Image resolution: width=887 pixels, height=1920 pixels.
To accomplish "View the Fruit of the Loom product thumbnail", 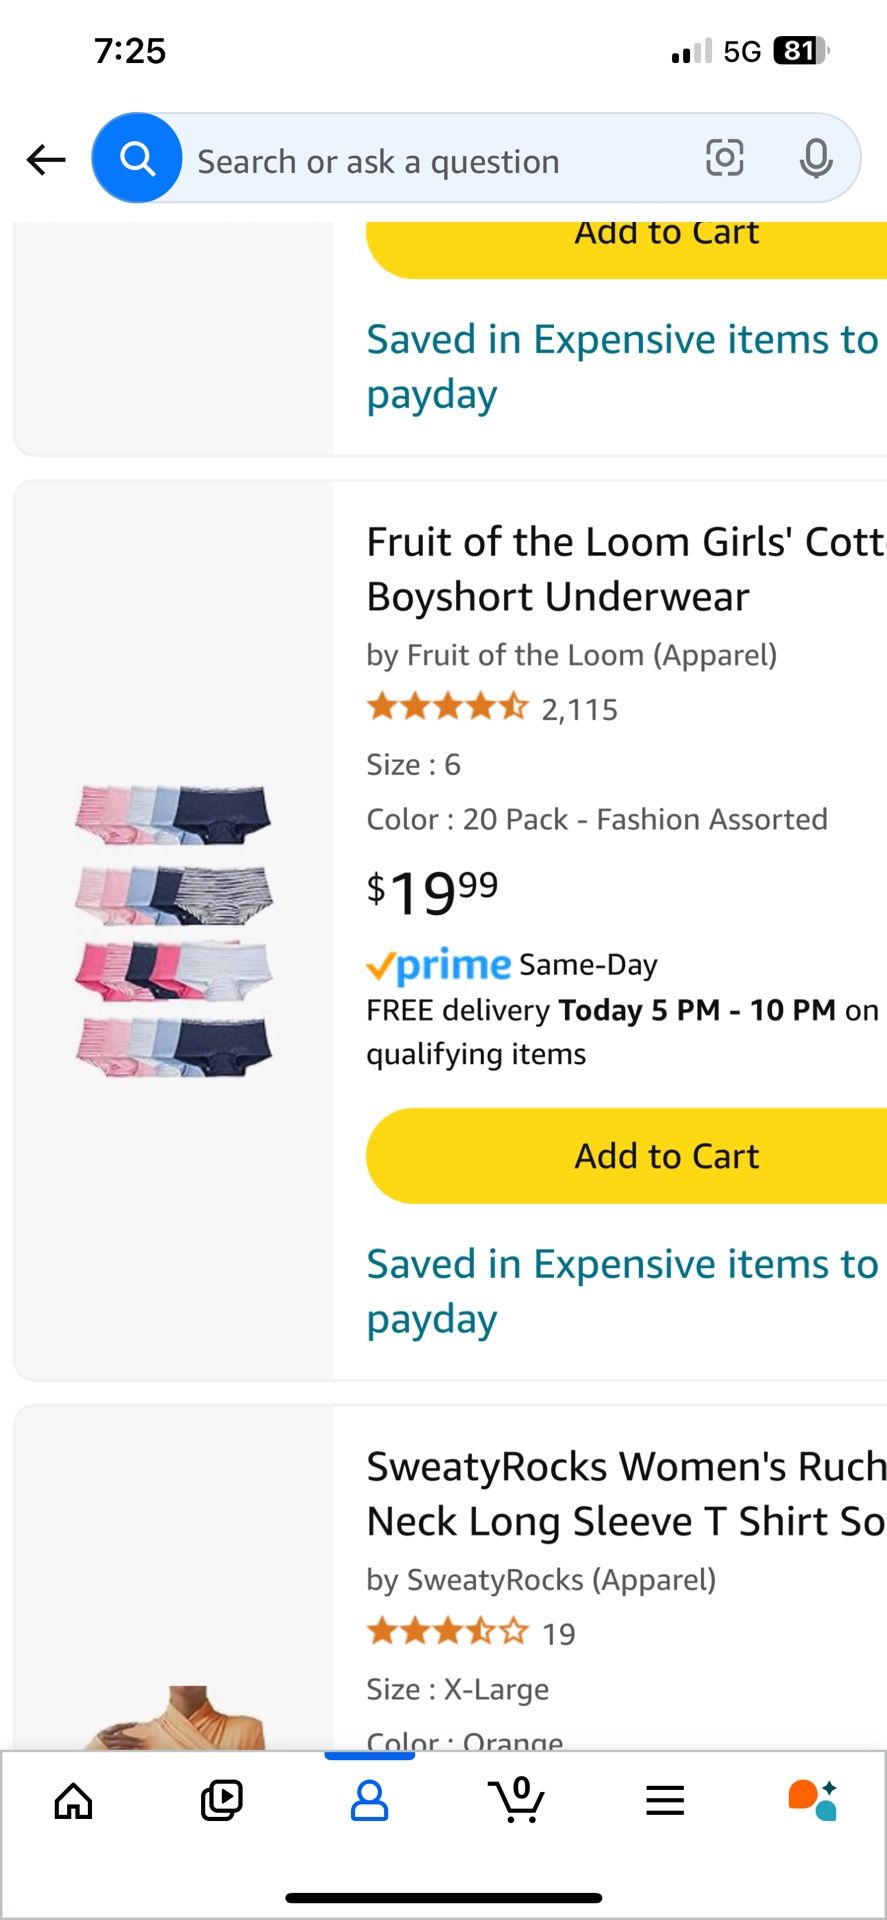I will click(x=173, y=930).
